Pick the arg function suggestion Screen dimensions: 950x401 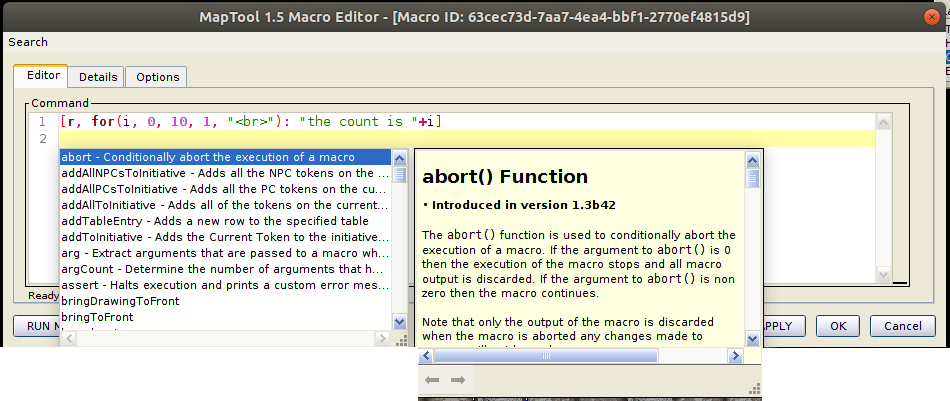[x=225, y=253]
